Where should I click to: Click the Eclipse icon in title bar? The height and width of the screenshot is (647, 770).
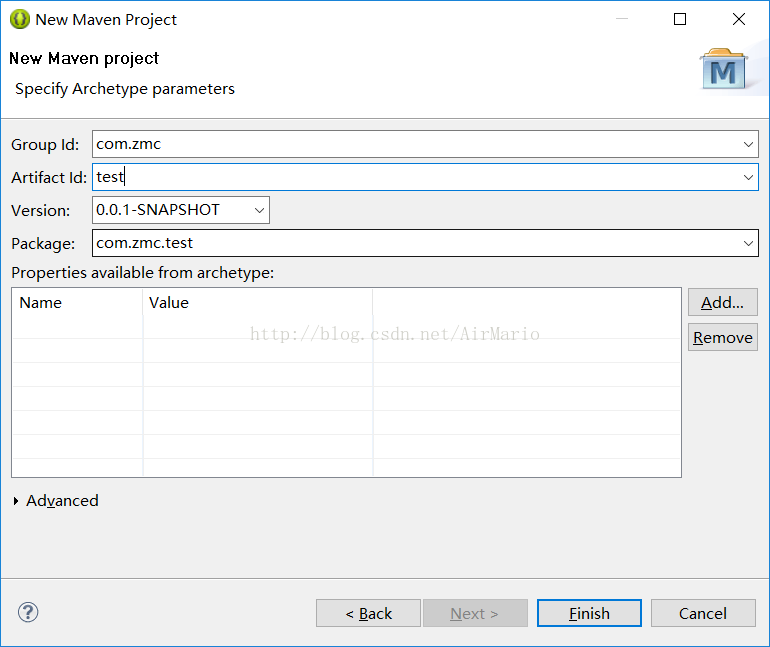click(20, 20)
